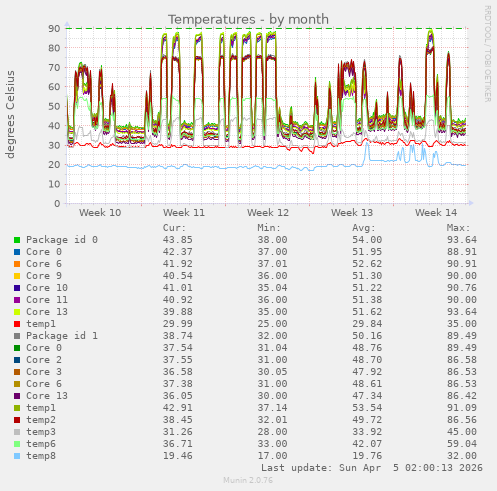
Task: Click the 'Max:' column header
Action: (458, 228)
